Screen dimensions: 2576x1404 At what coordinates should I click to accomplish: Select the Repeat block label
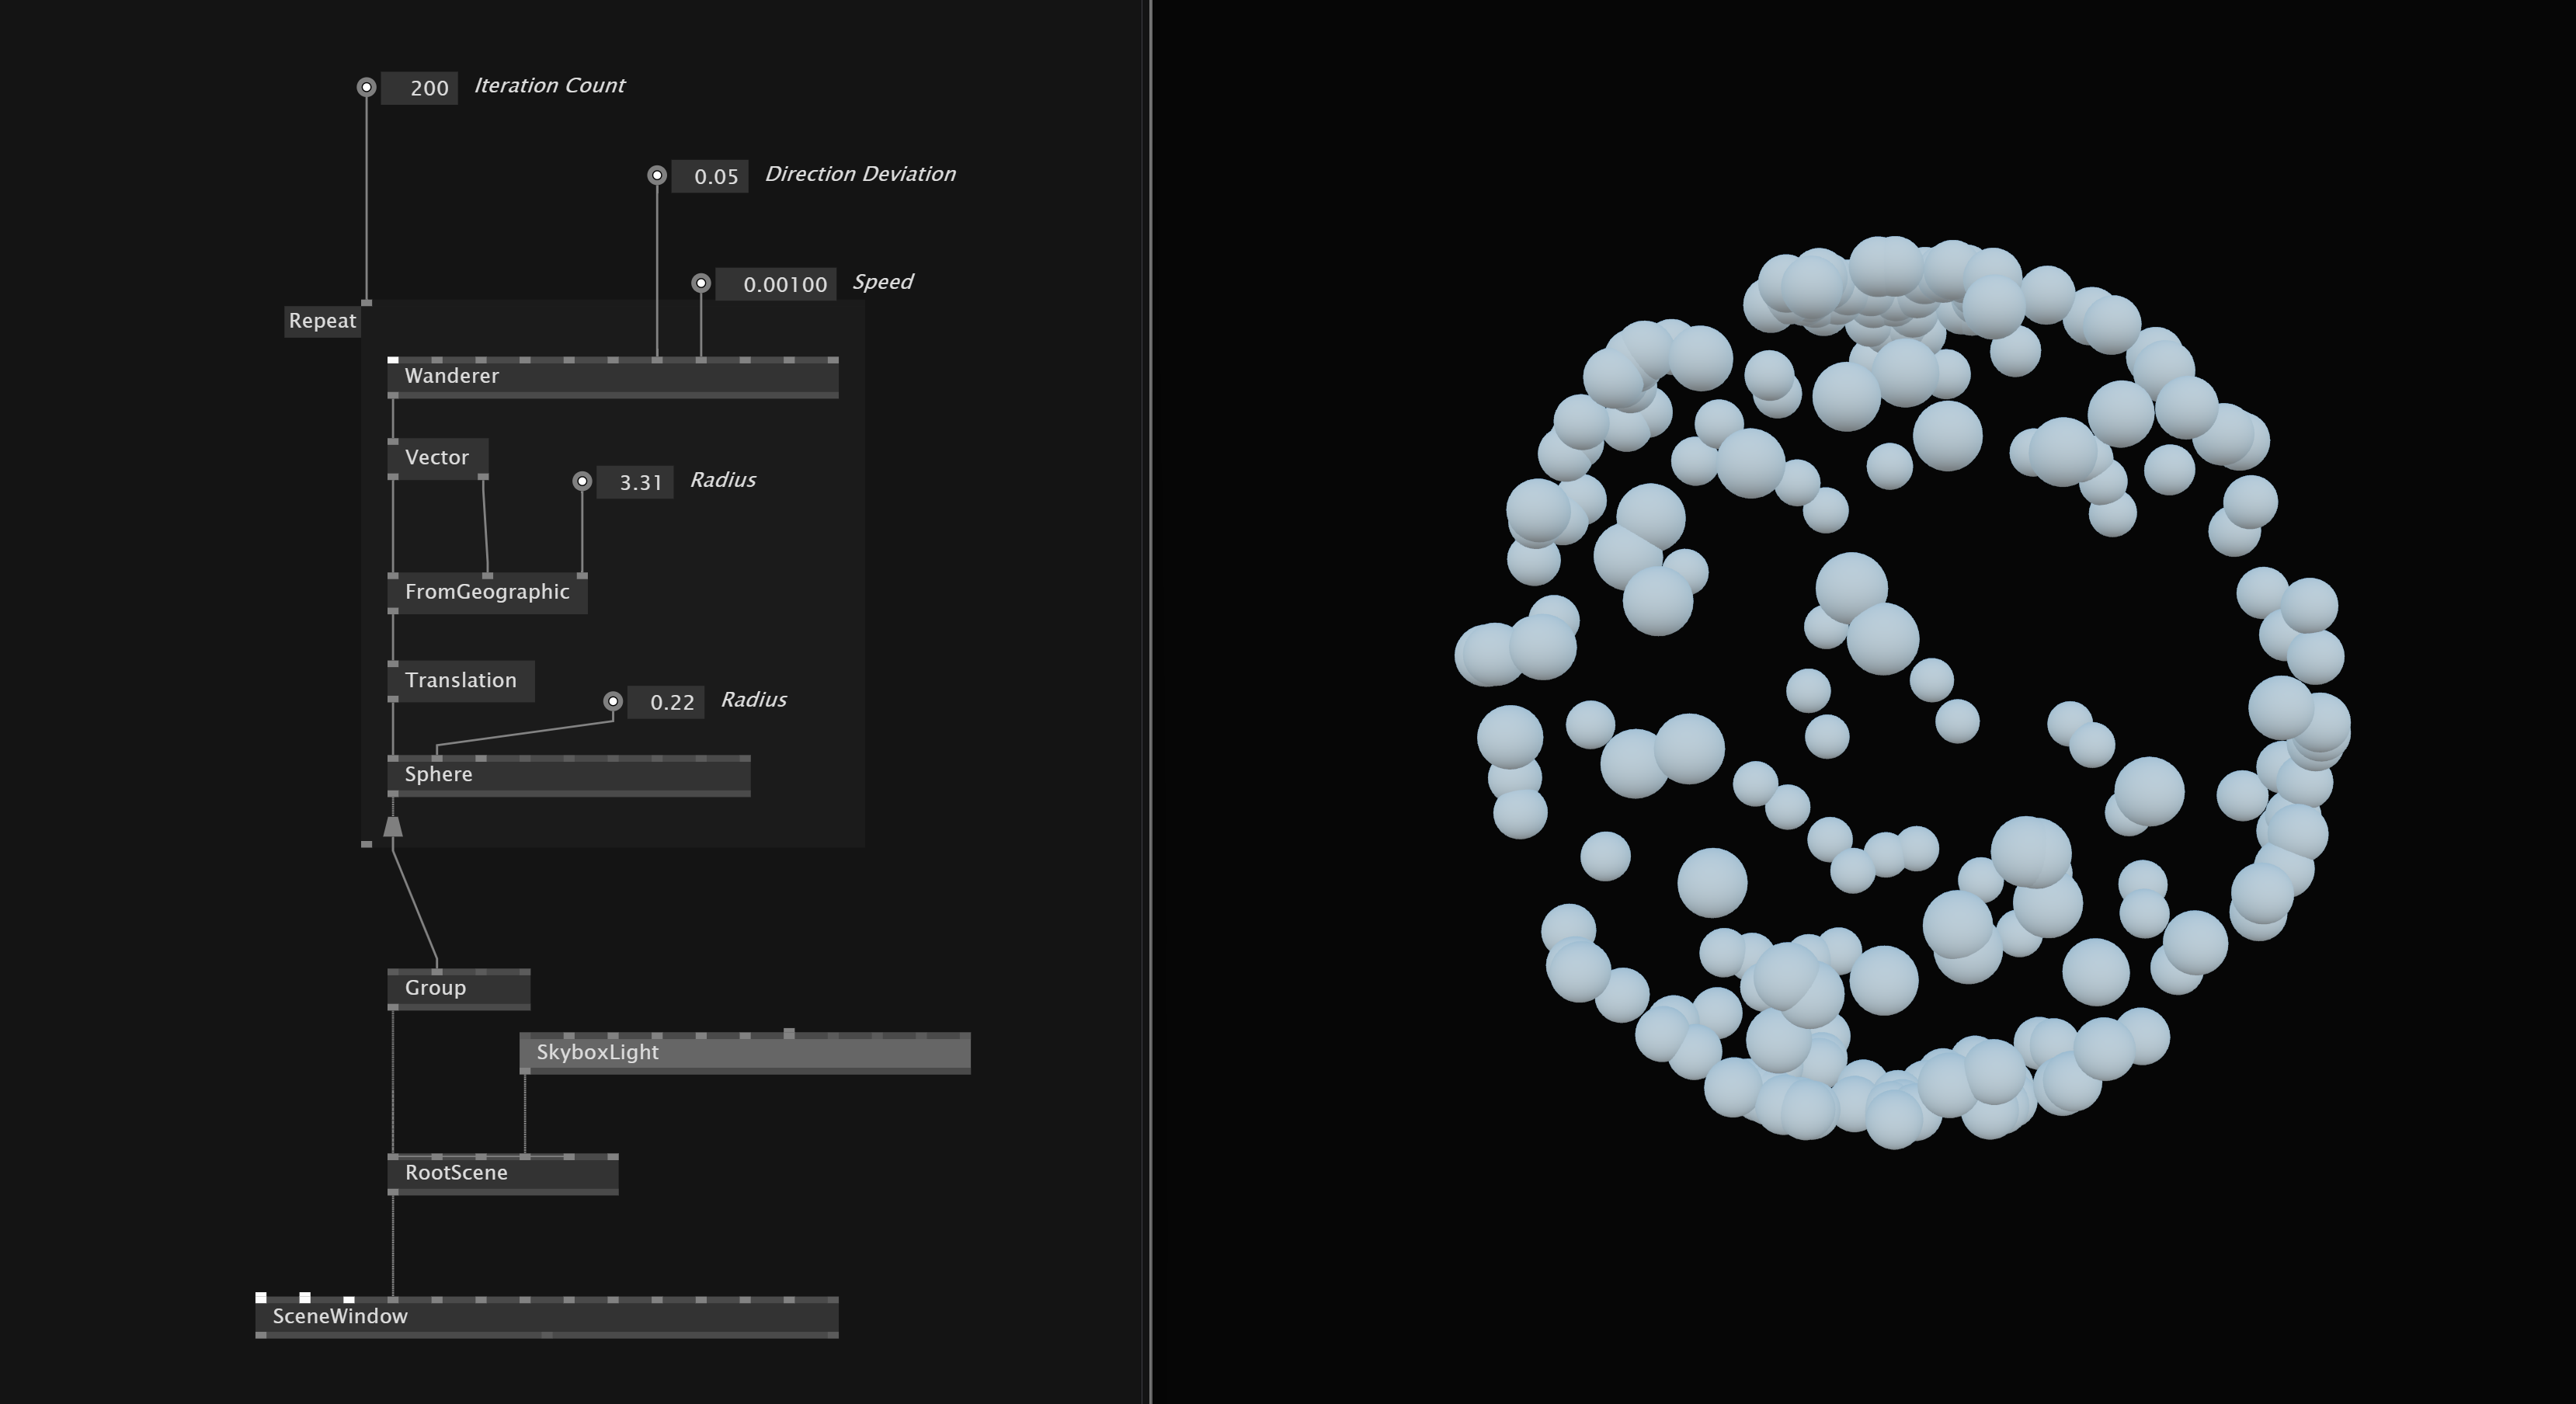(322, 321)
